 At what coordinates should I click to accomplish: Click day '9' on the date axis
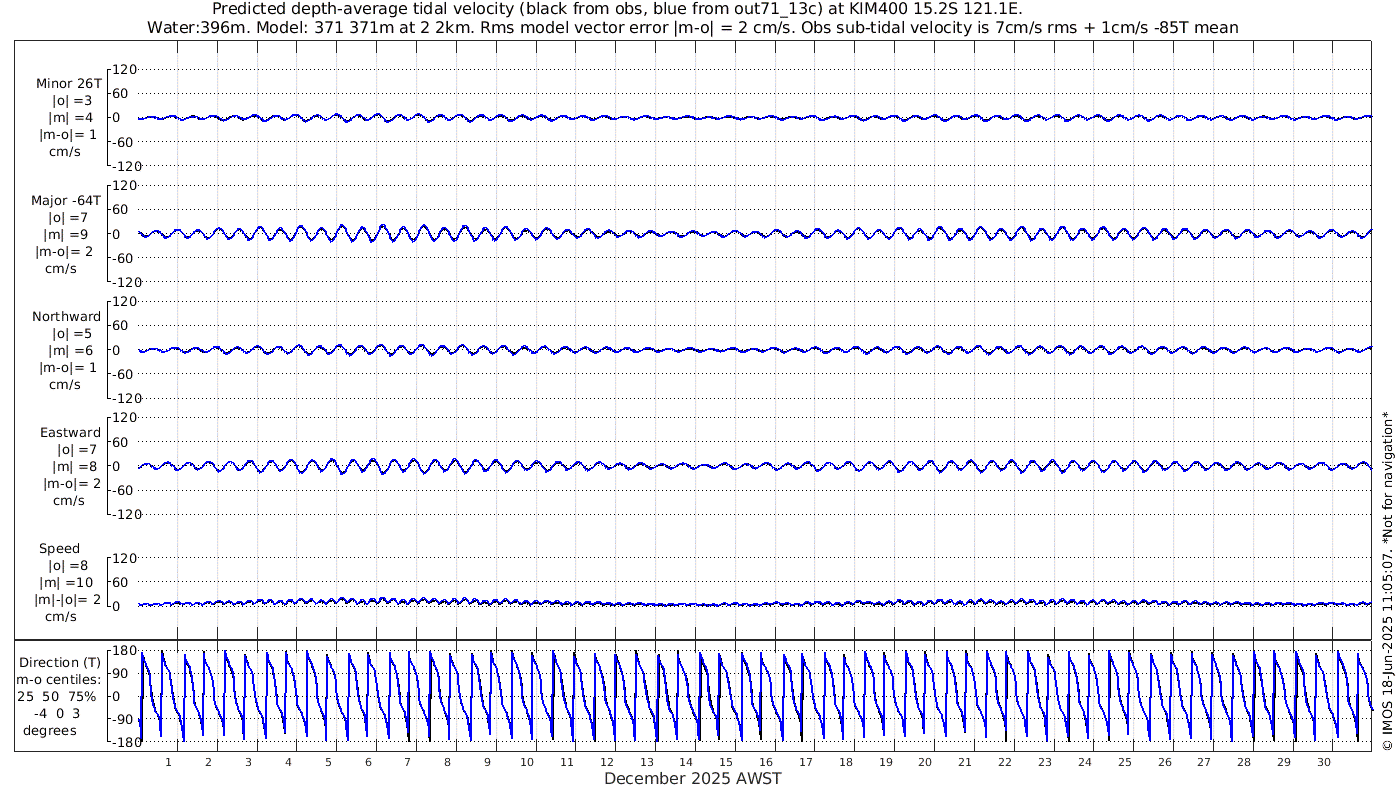(487, 762)
